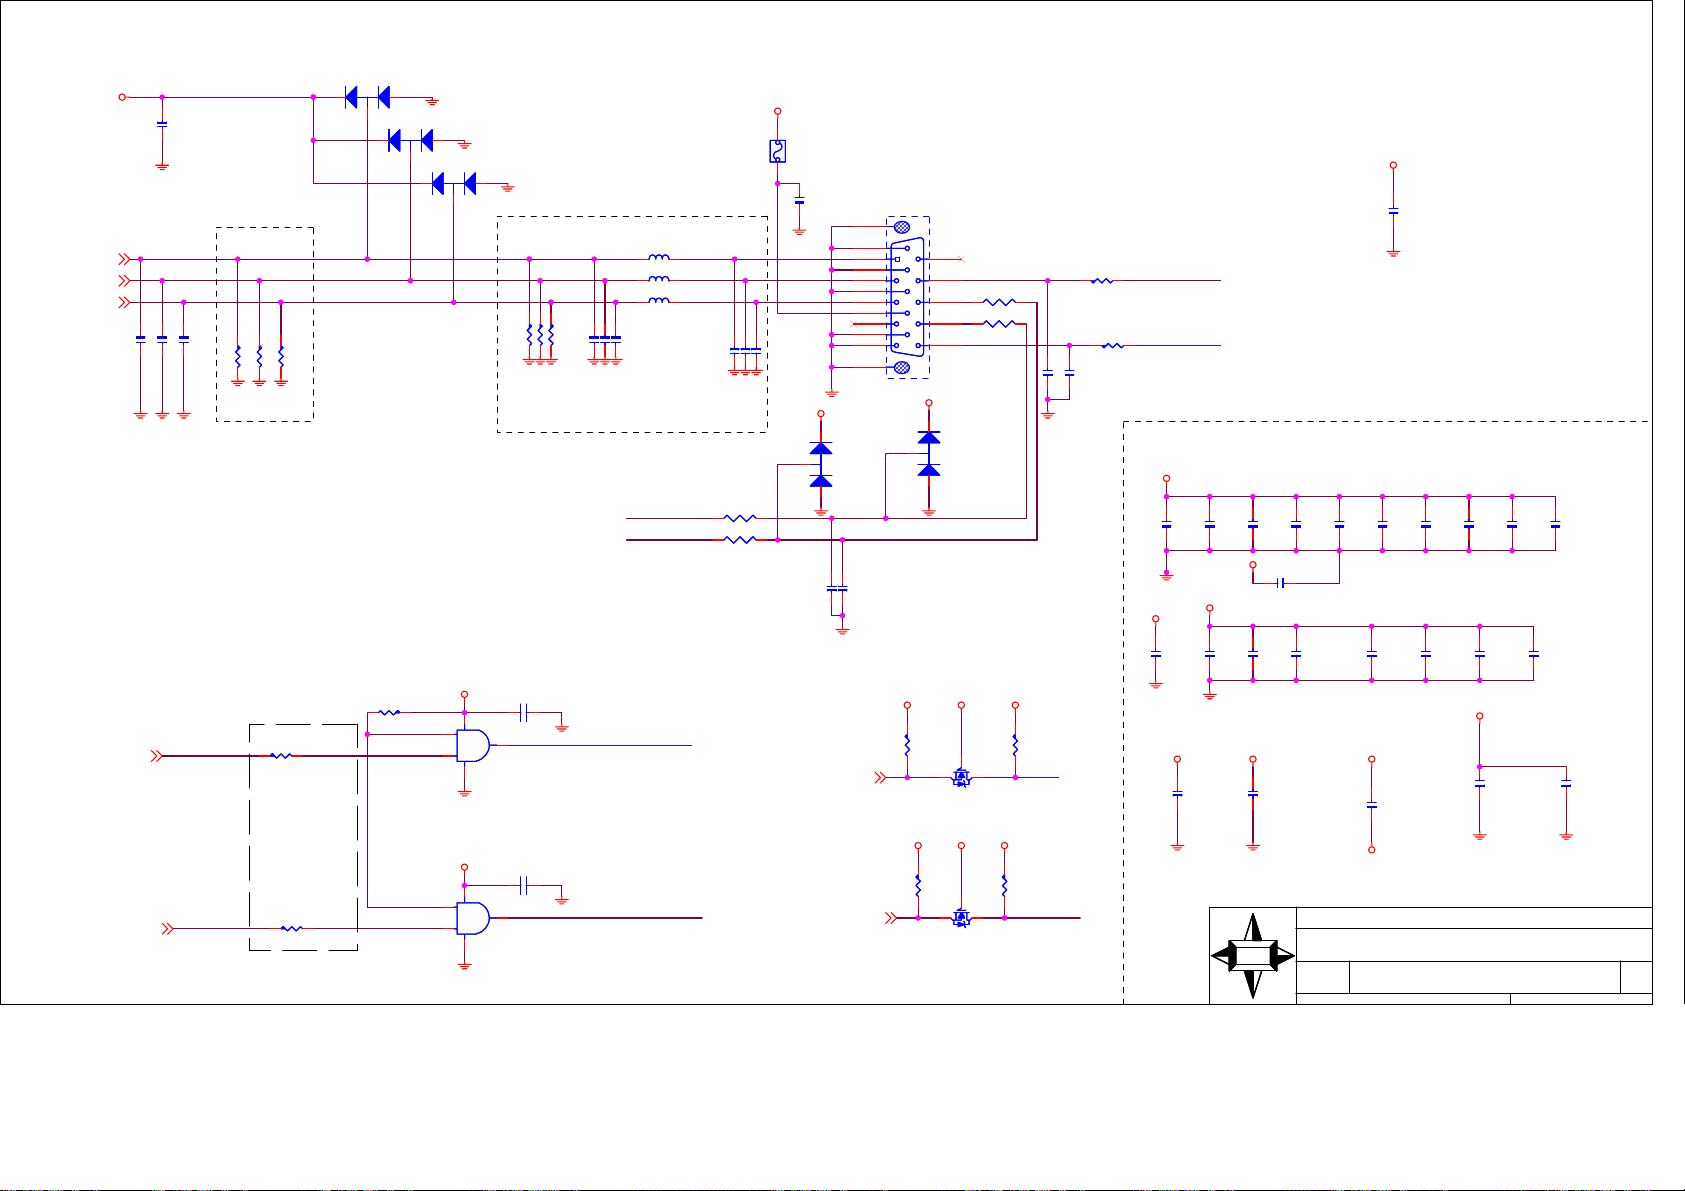Select the middle dual-diode pair

[410, 140]
